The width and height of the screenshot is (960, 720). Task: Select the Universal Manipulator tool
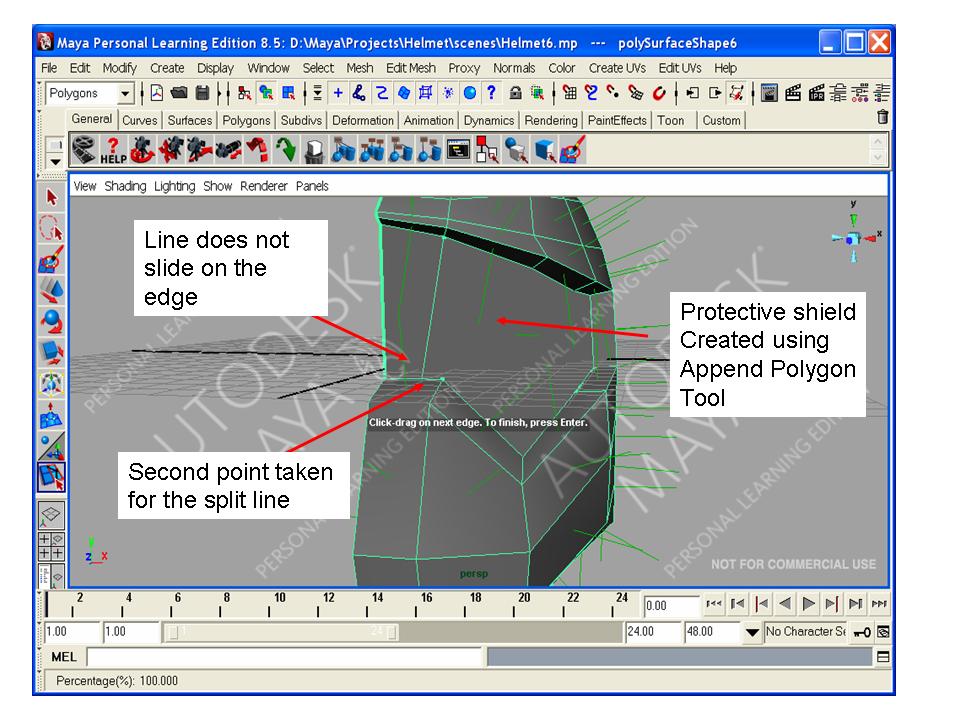coord(51,384)
